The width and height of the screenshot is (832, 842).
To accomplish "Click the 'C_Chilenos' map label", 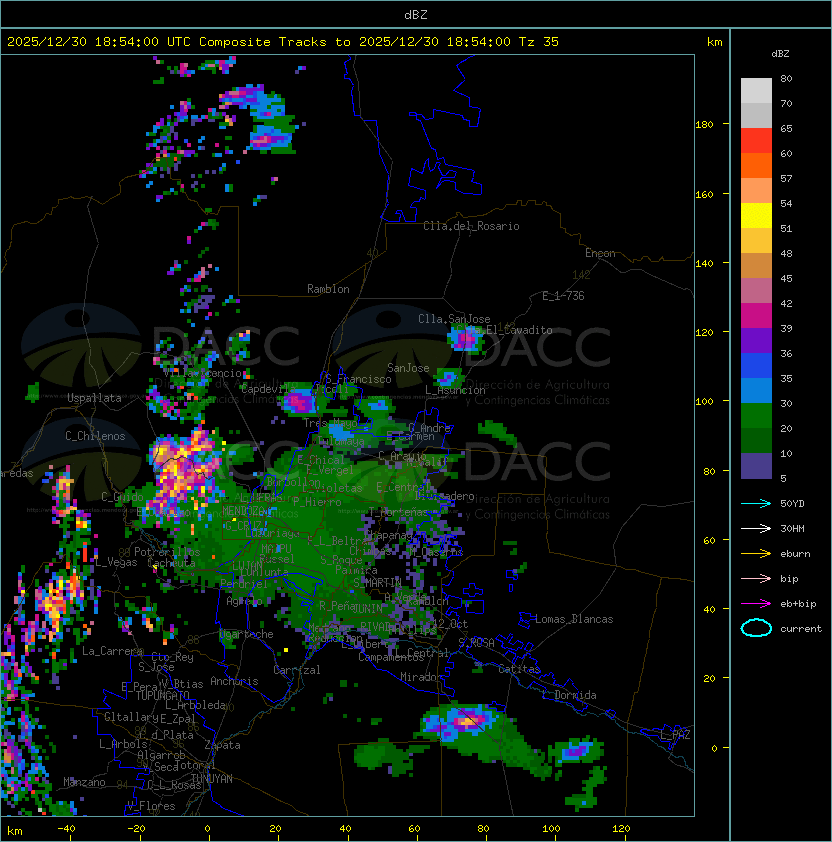I will point(95,436).
